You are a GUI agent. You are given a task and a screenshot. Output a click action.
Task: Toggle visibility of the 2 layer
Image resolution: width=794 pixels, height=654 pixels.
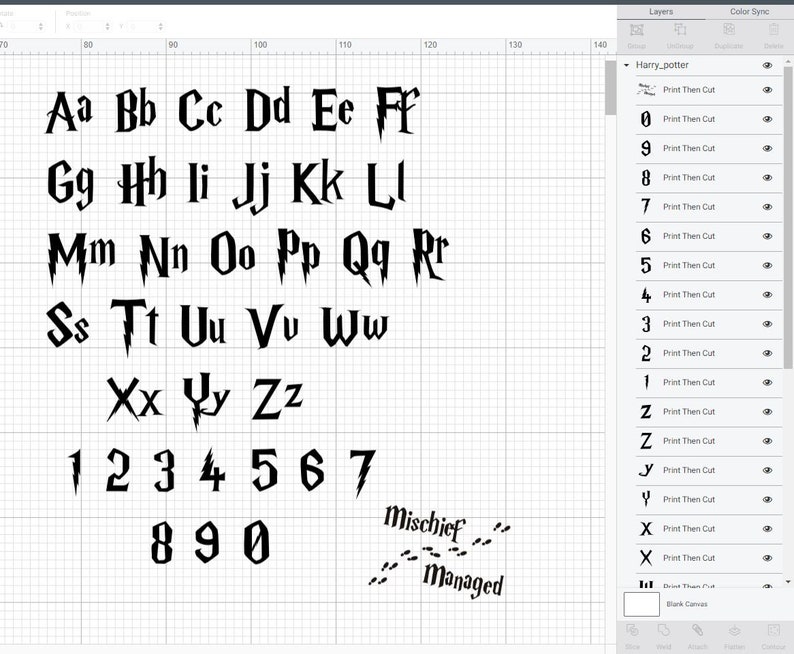point(767,353)
